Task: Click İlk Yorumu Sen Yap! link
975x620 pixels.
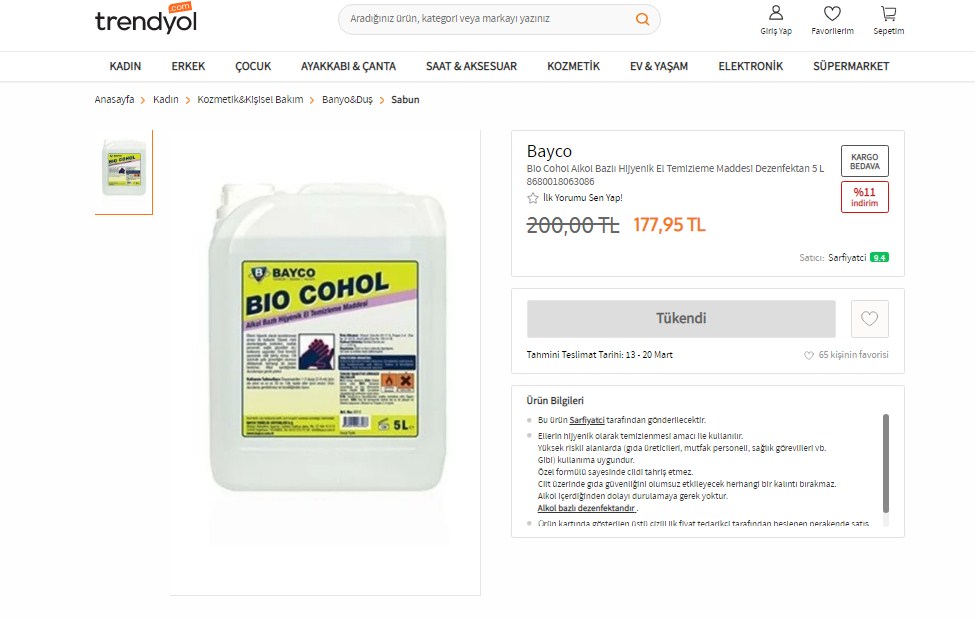Action: pos(583,198)
